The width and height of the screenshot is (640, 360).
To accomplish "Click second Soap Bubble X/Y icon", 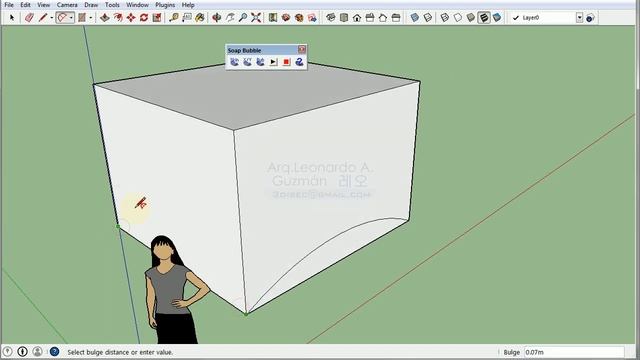I will pos(247,62).
